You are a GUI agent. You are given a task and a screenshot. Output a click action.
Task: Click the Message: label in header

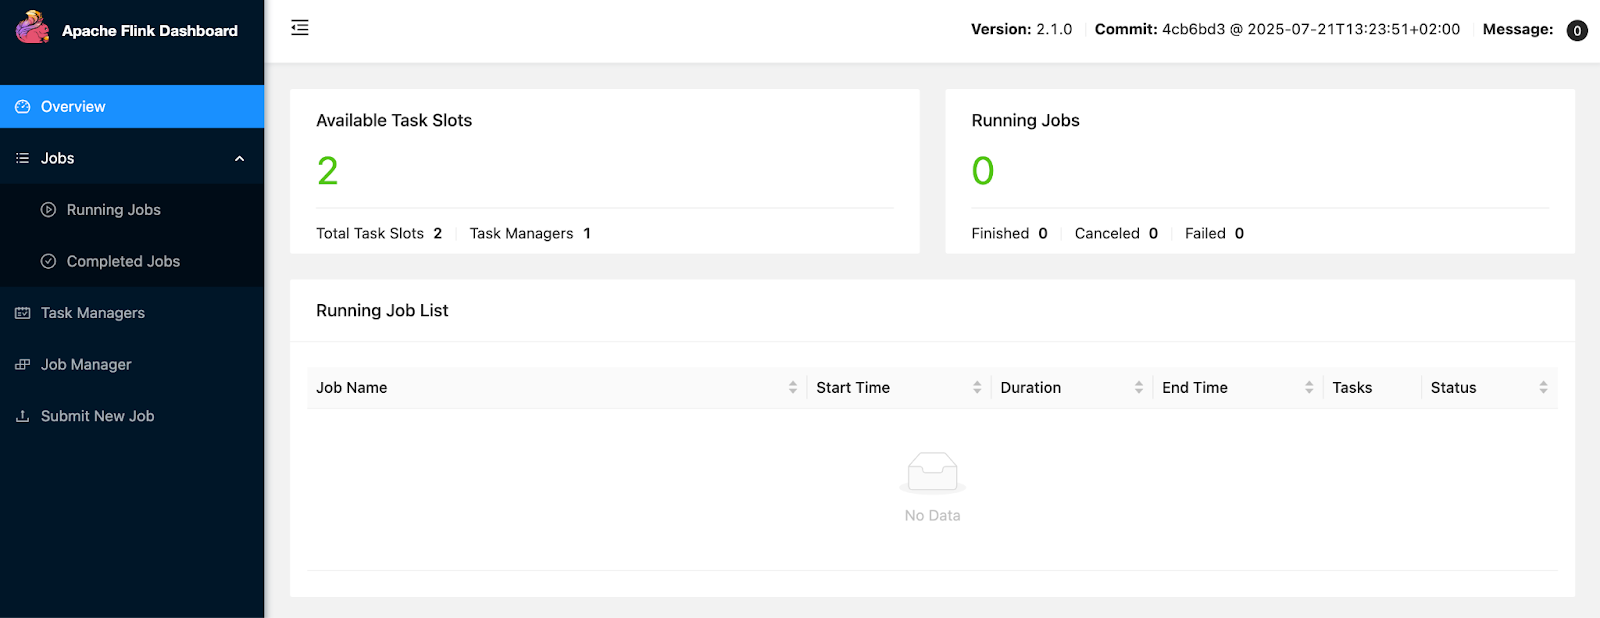click(x=1518, y=29)
